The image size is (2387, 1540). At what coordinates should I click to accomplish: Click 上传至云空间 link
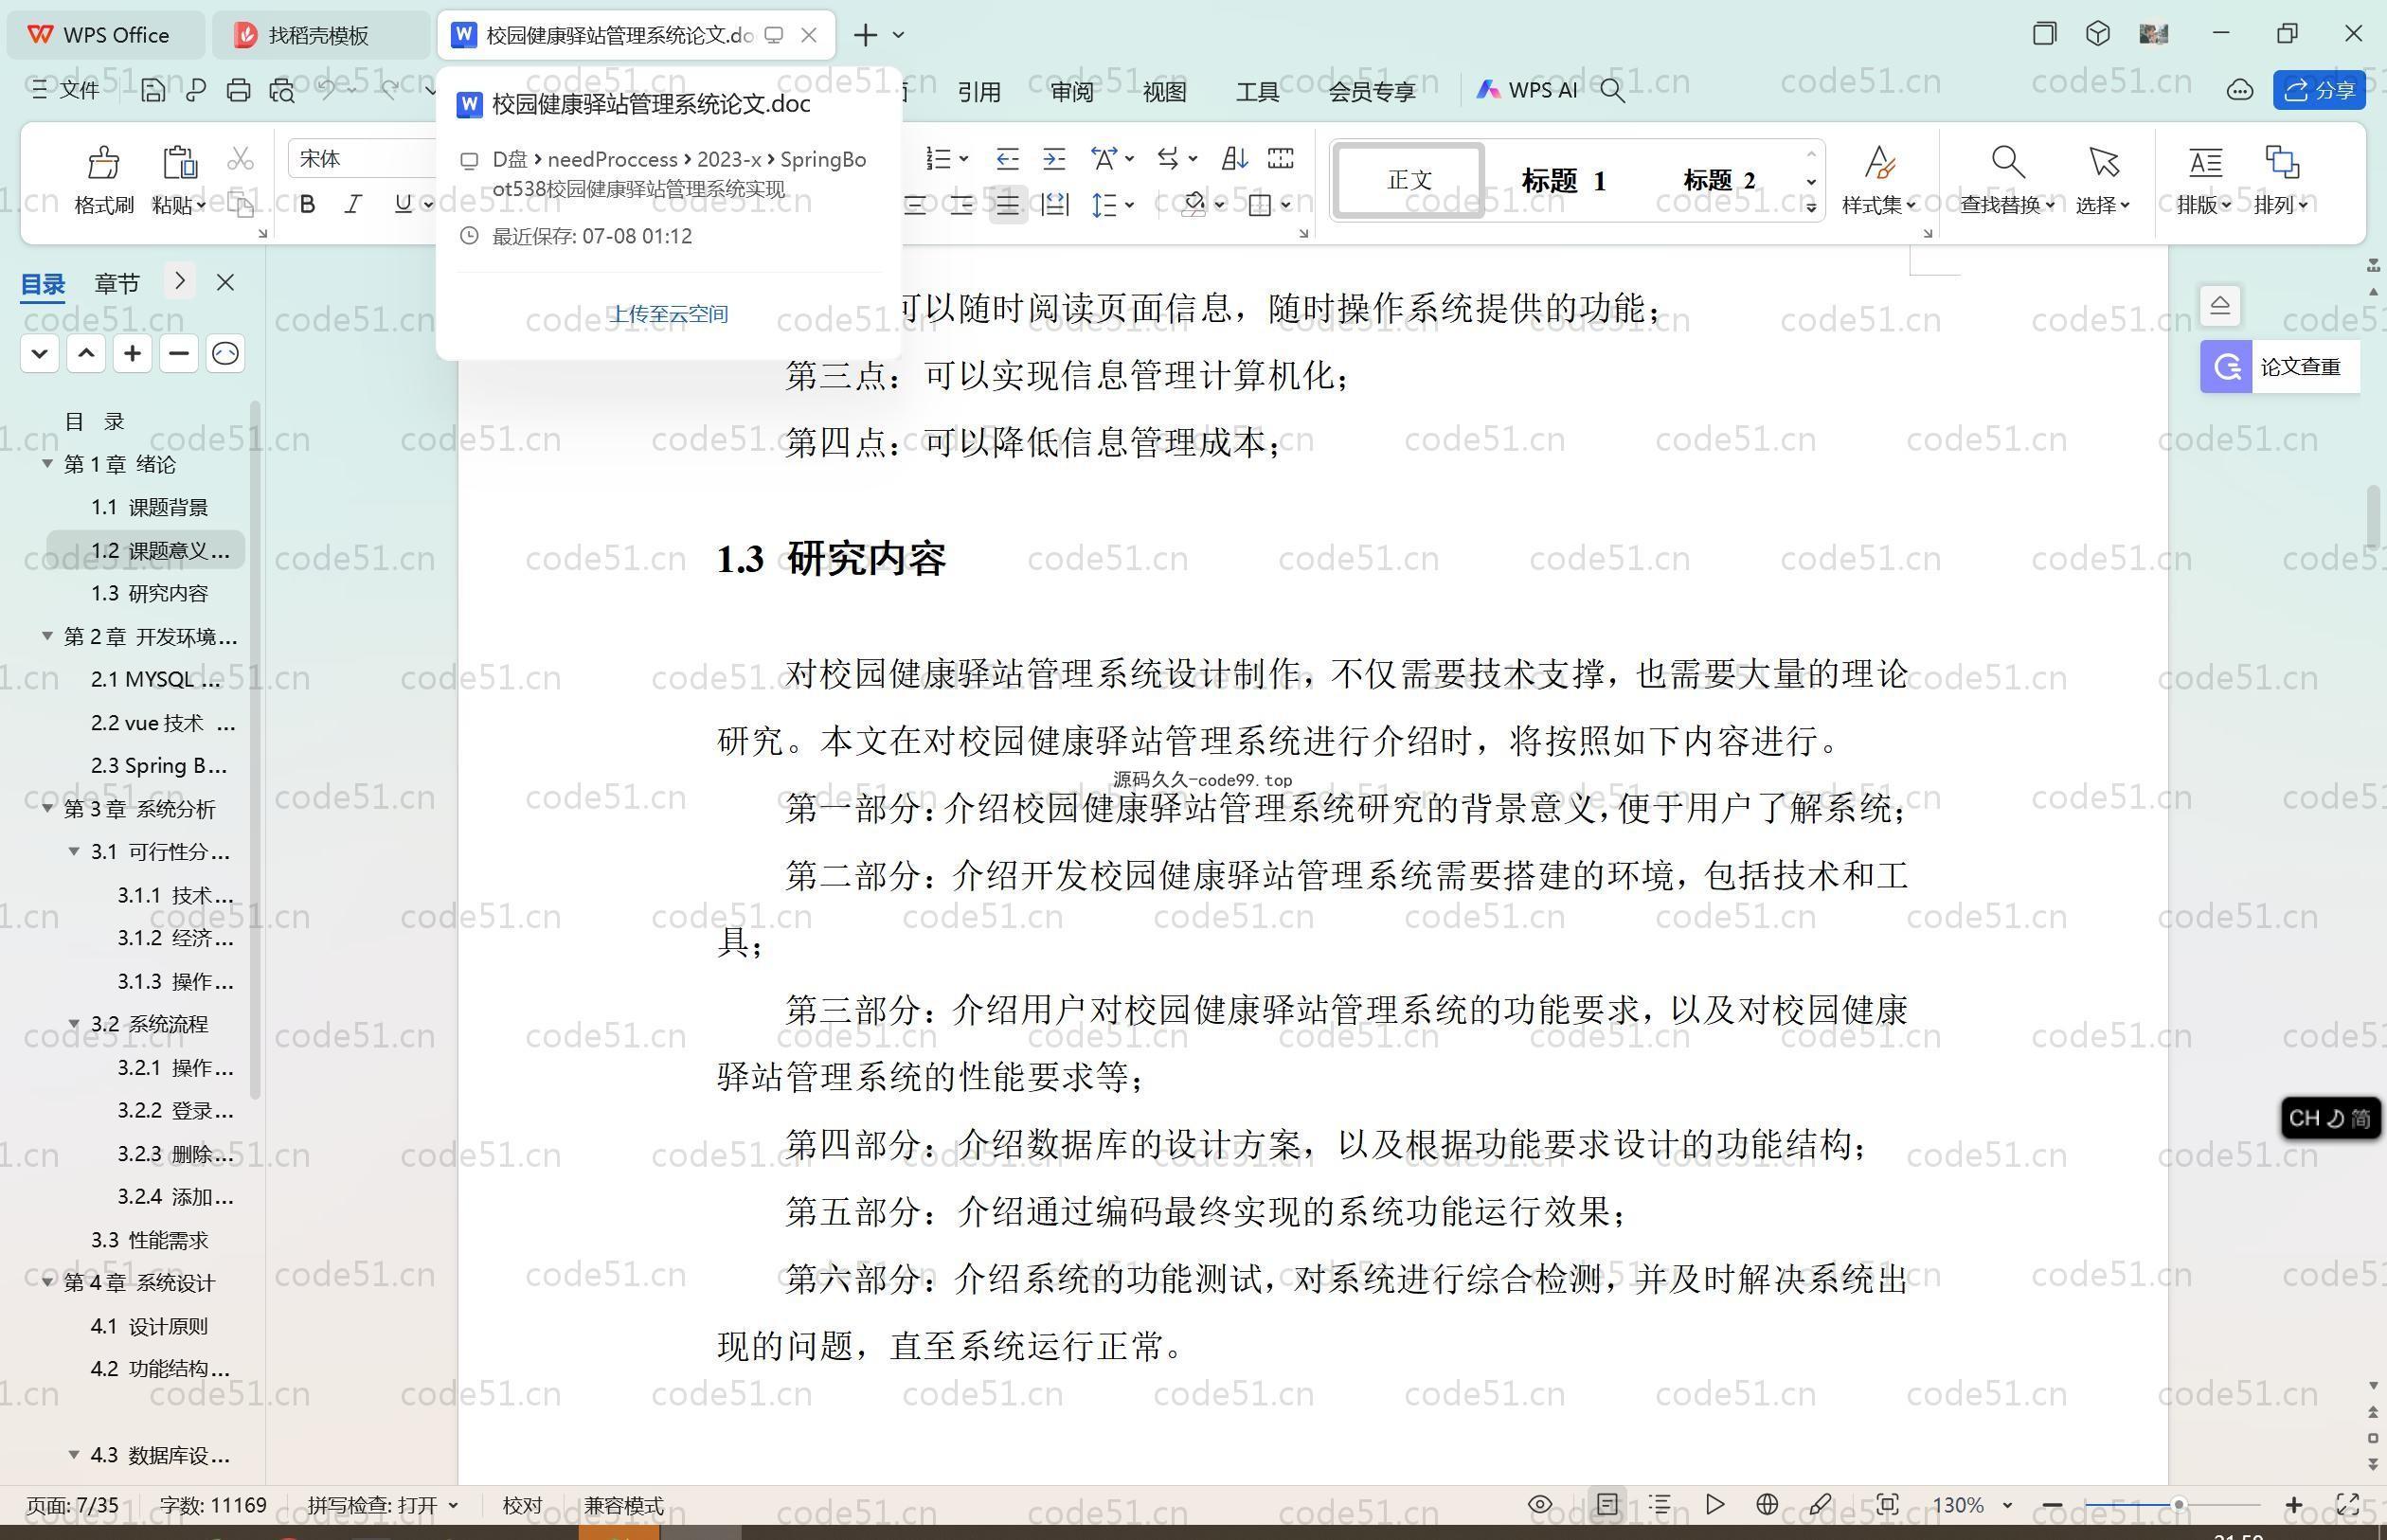point(669,314)
